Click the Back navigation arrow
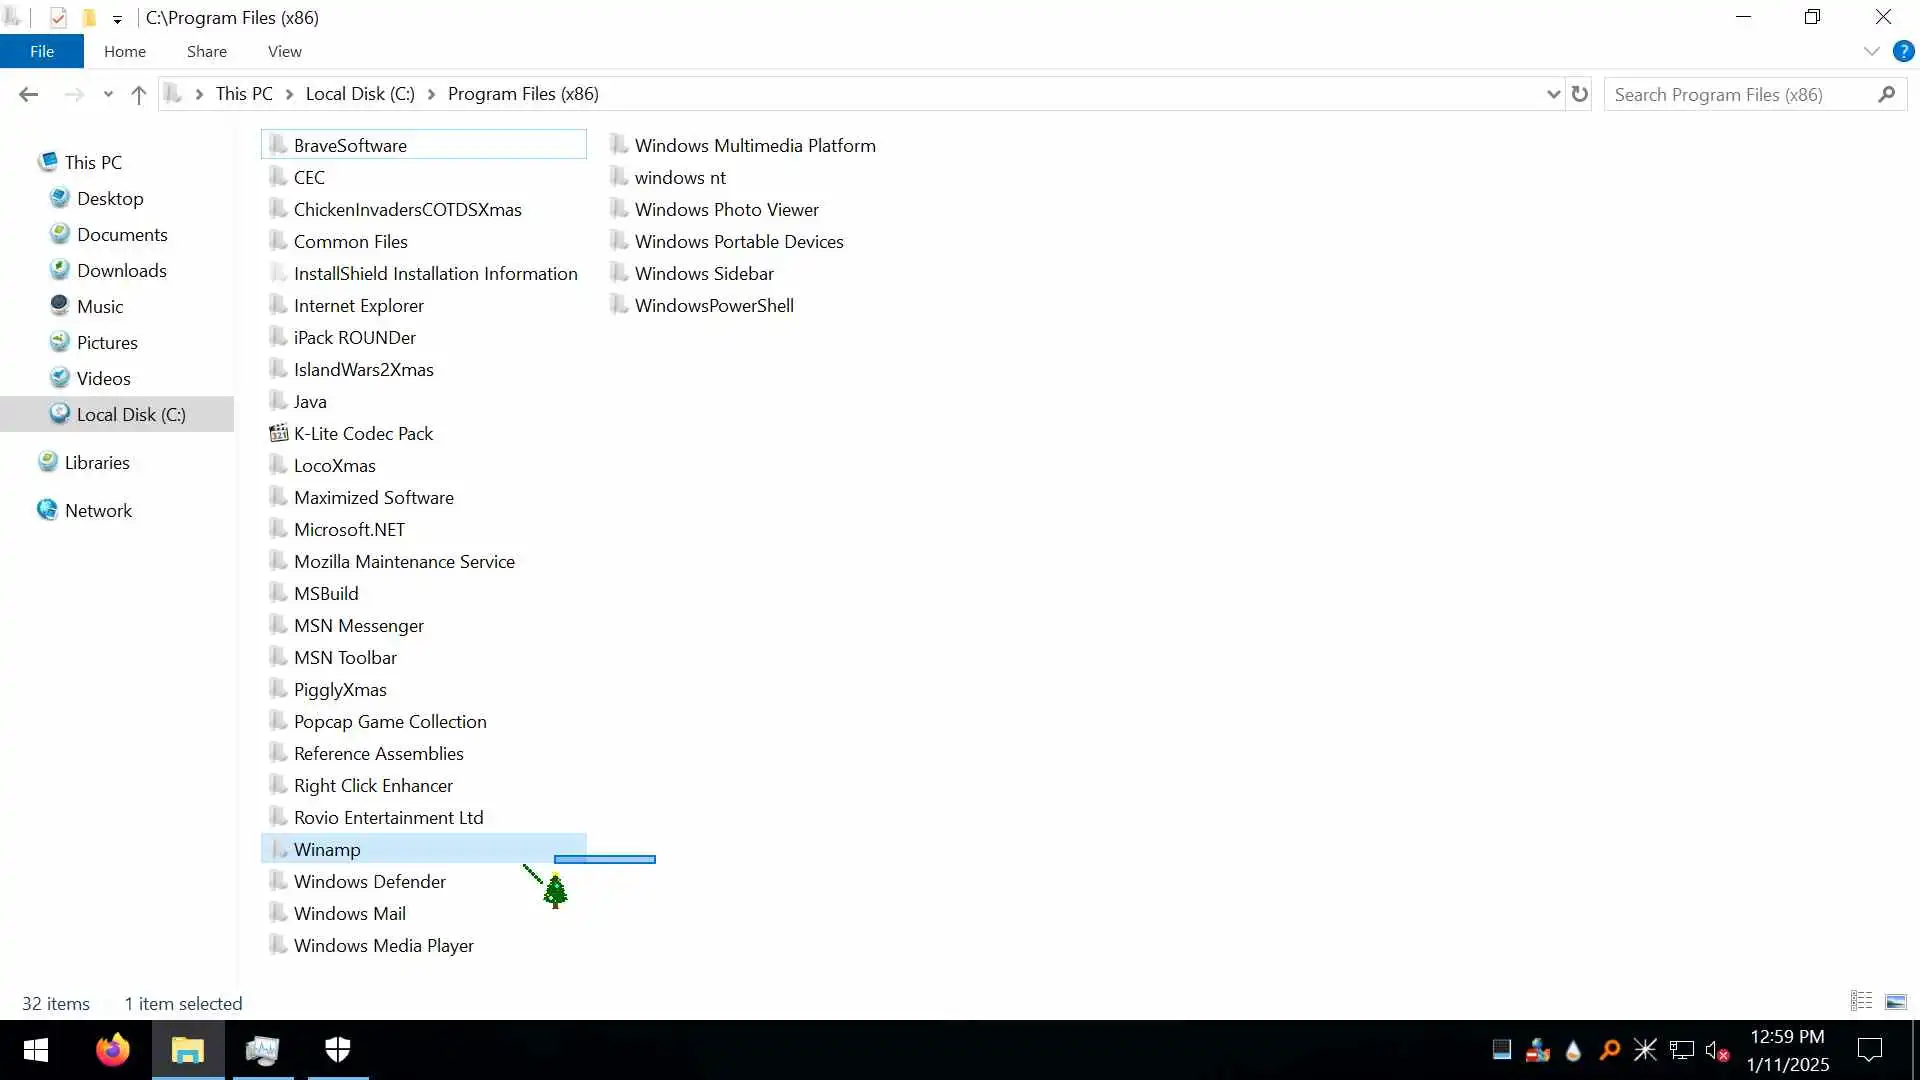 (x=28, y=94)
